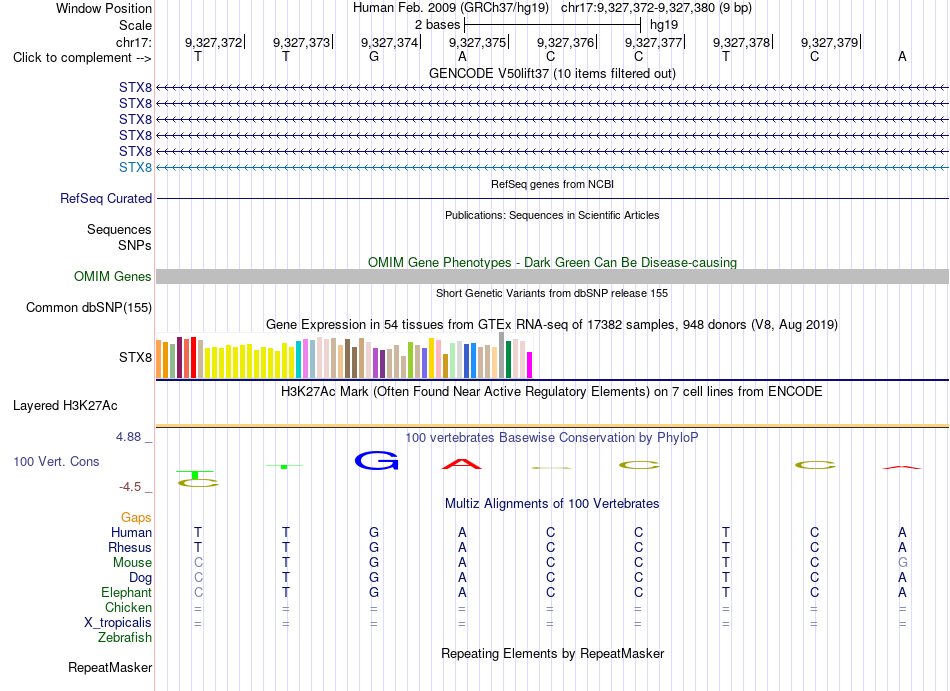Click the 4.88 upper scale value
Image resolution: width=950 pixels, height=691 pixels.
point(128,437)
